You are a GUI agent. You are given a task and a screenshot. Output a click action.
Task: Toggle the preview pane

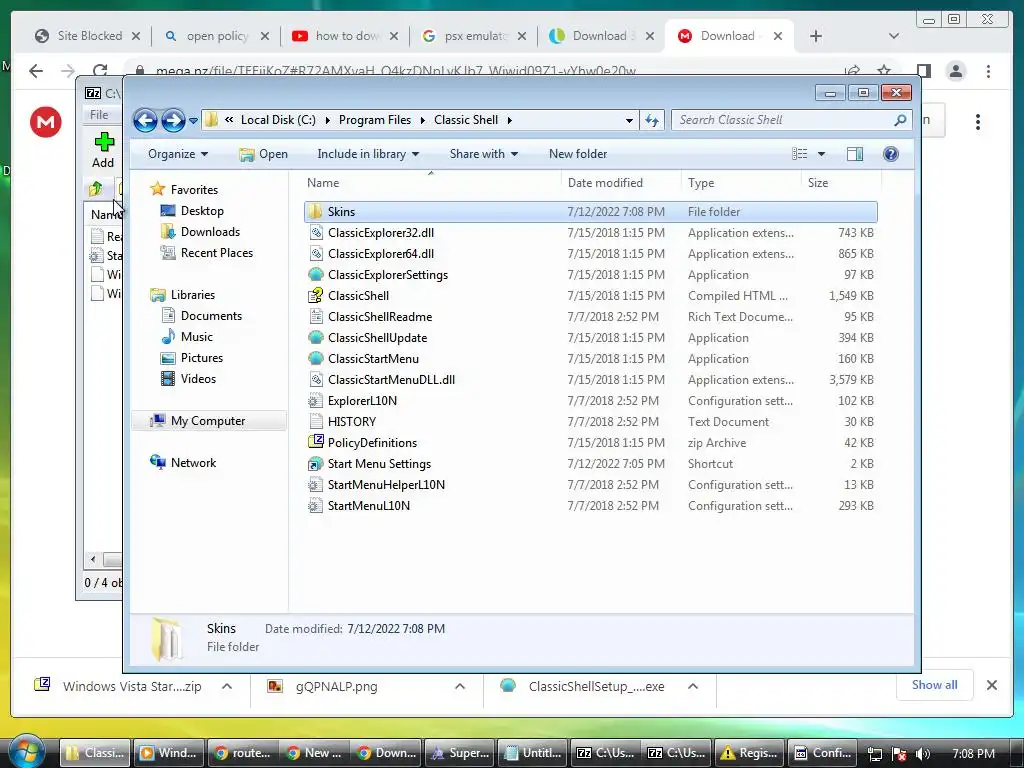(855, 154)
